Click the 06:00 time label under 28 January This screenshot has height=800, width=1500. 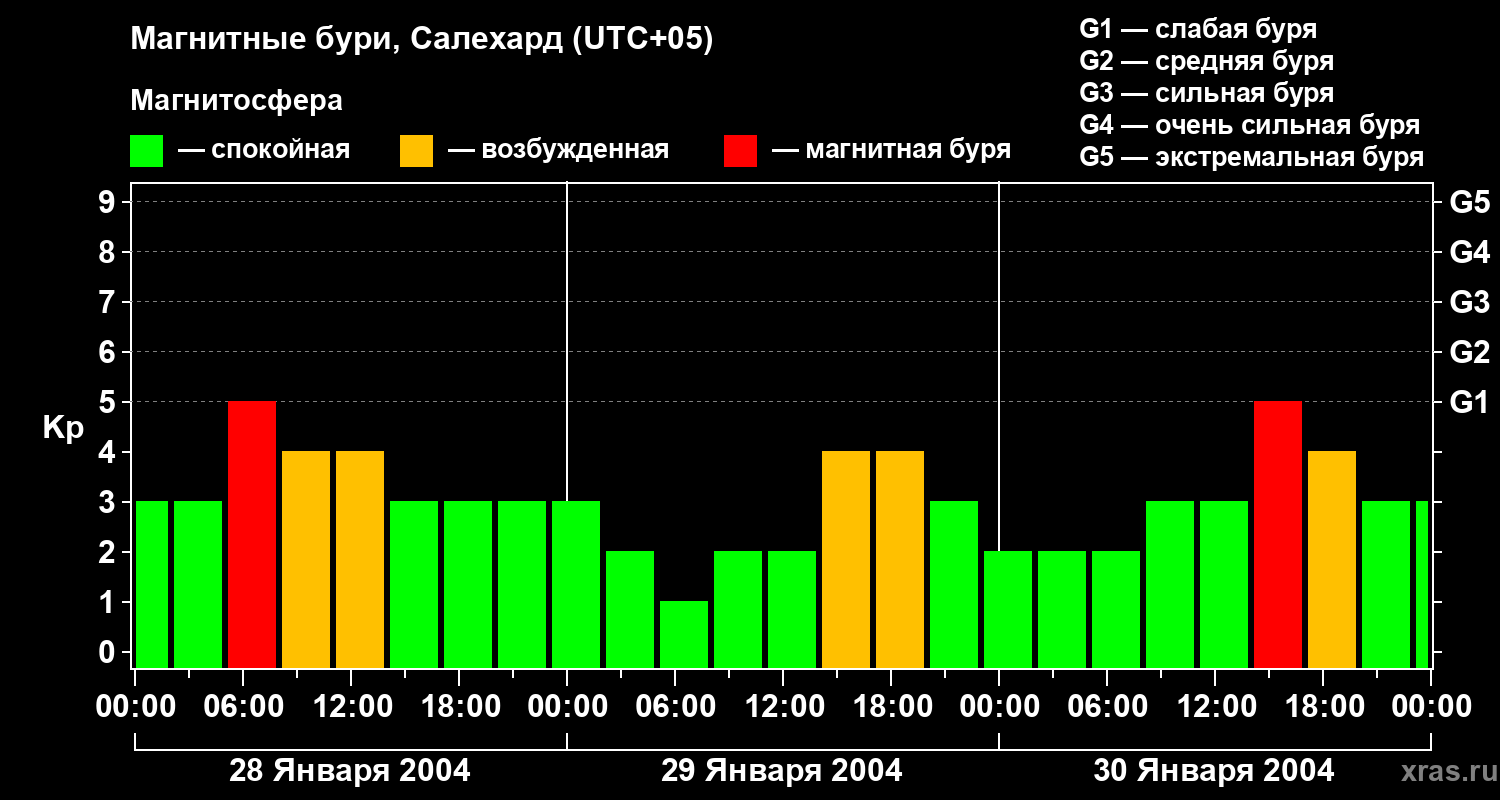(x=243, y=707)
